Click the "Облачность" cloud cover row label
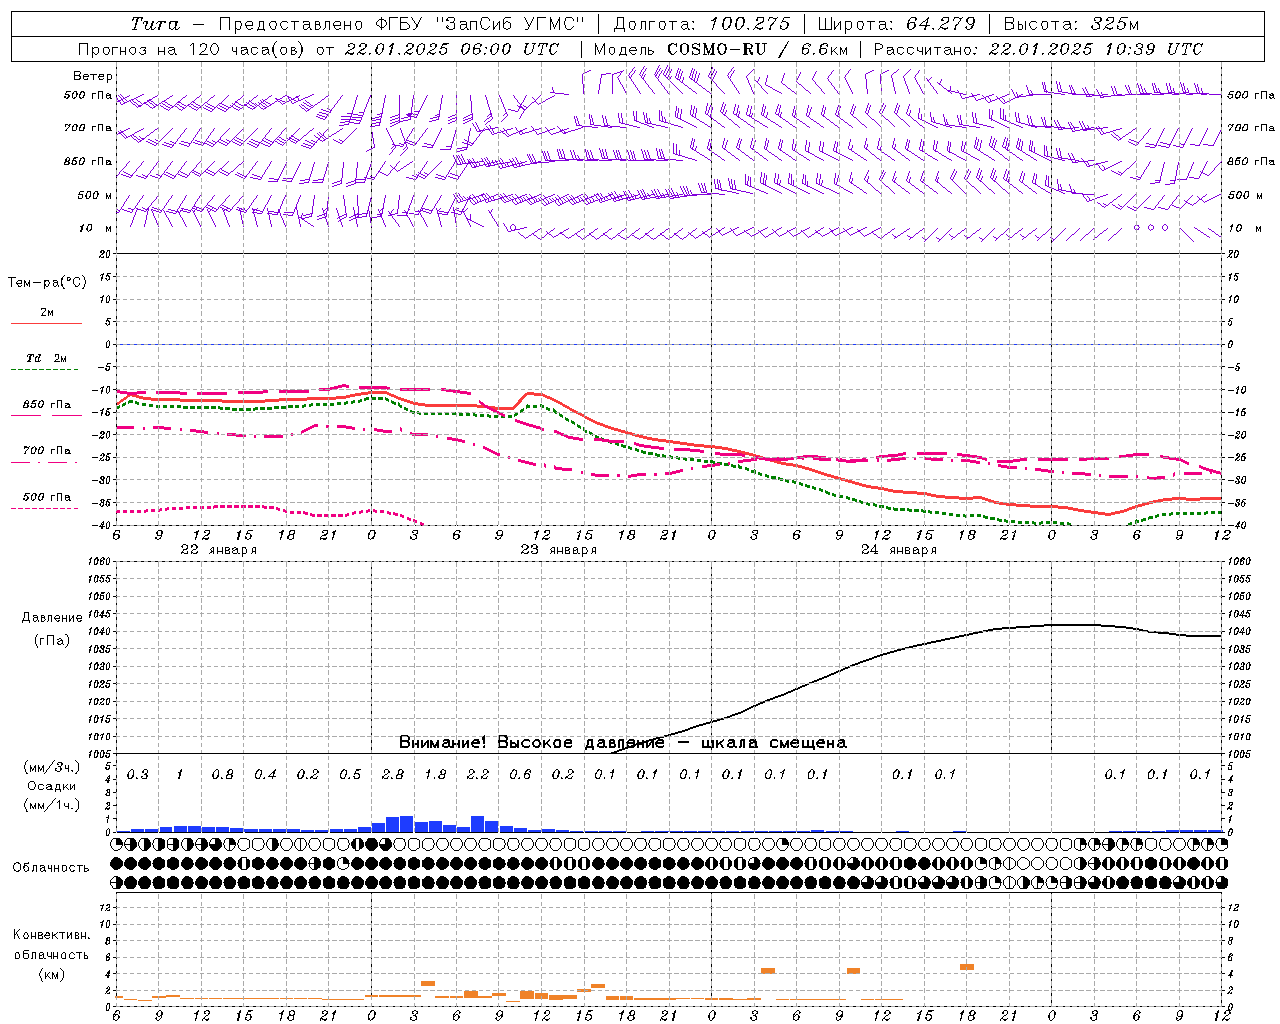The width and height of the screenshot is (1280, 1024). (51, 868)
